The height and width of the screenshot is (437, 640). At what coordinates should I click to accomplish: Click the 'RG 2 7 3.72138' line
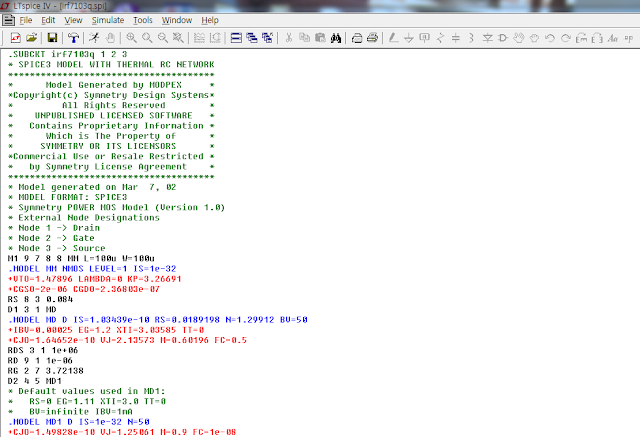pos(46,370)
